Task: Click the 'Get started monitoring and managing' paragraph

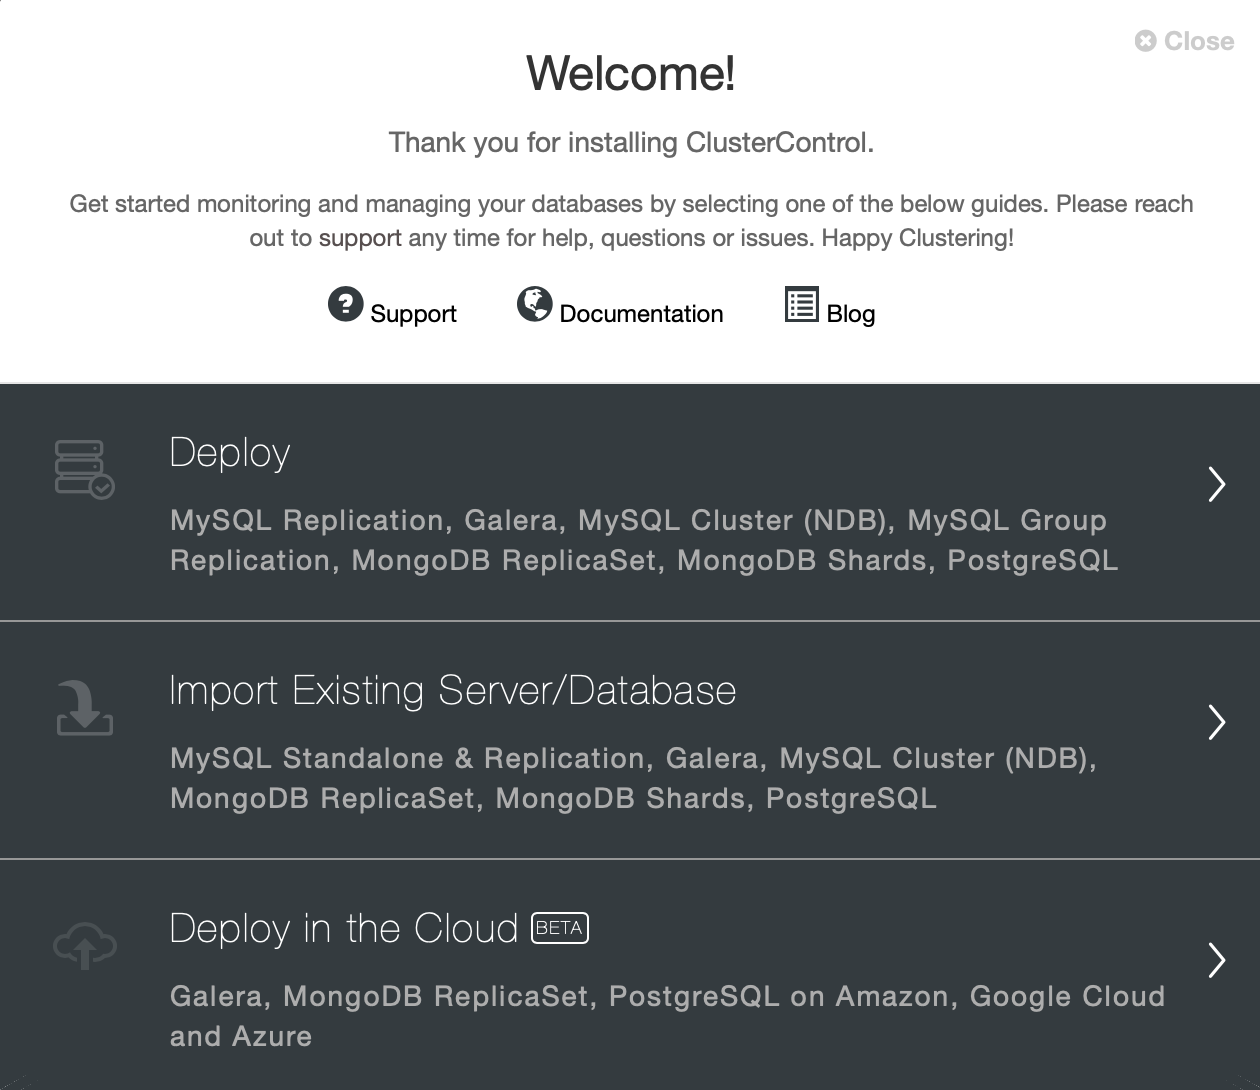Action: (631, 221)
